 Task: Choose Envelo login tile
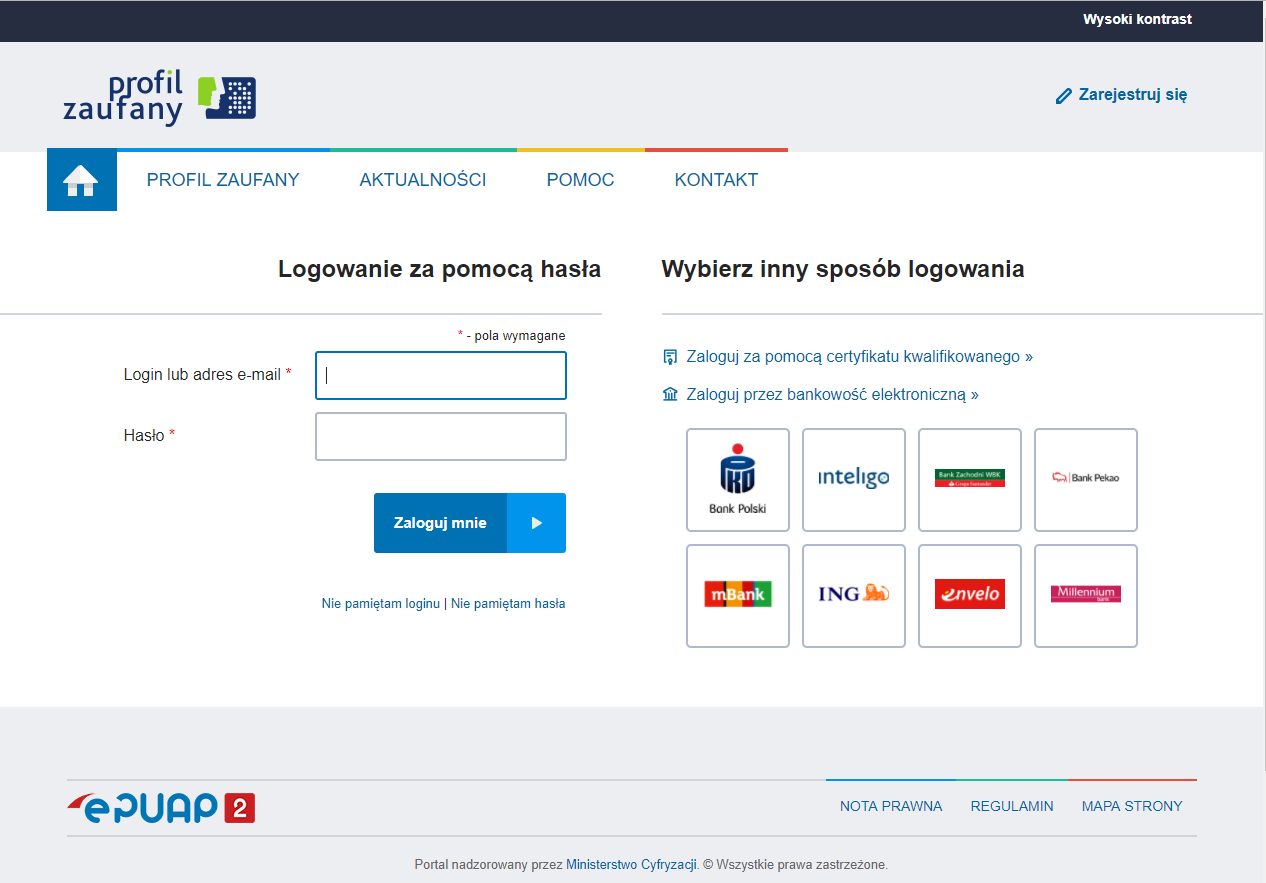(970, 596)
